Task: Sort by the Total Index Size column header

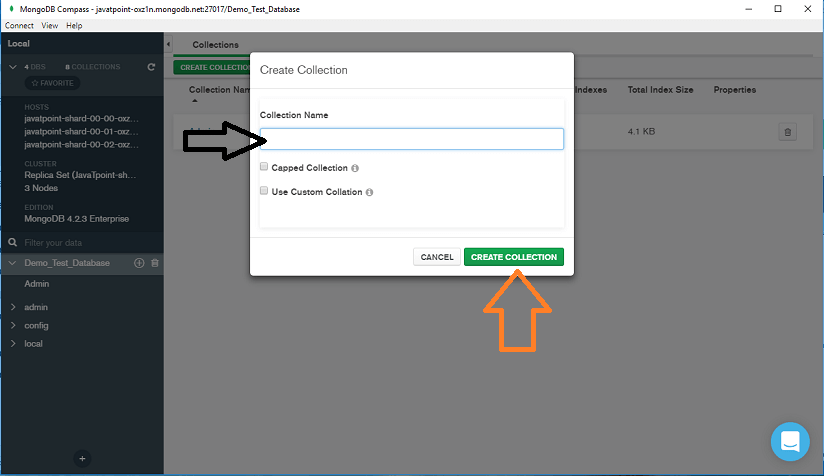Action: pyautogui.click(x=660, y=90)
